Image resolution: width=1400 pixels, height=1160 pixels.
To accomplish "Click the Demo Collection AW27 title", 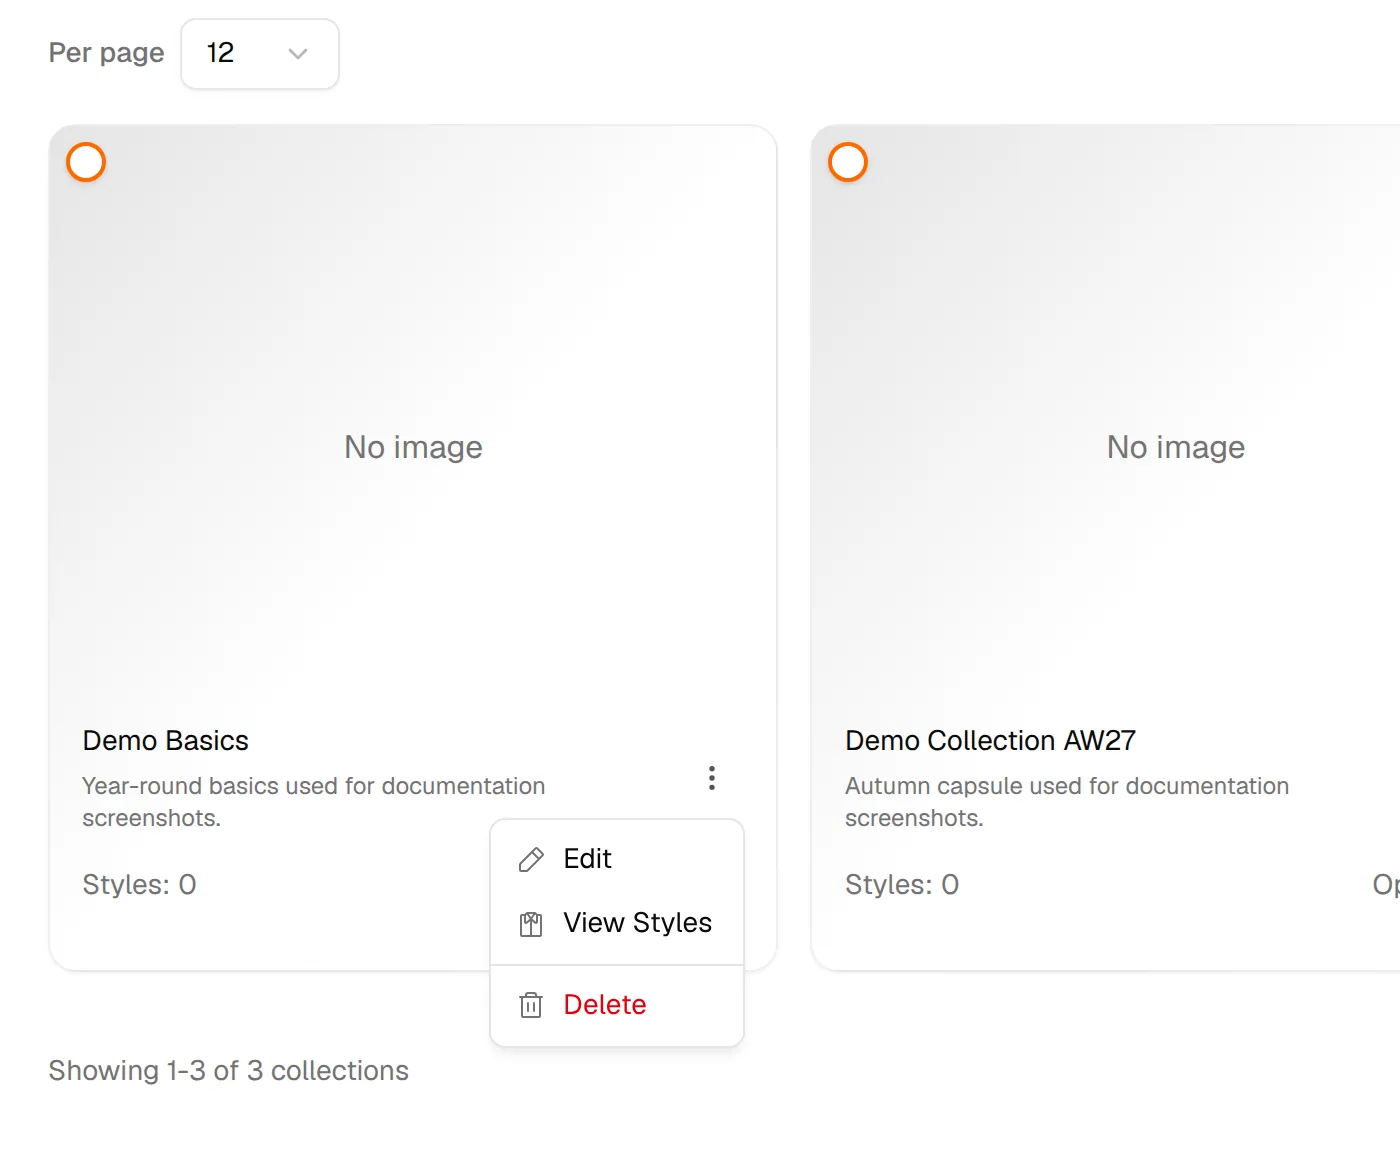I will 990,741.
